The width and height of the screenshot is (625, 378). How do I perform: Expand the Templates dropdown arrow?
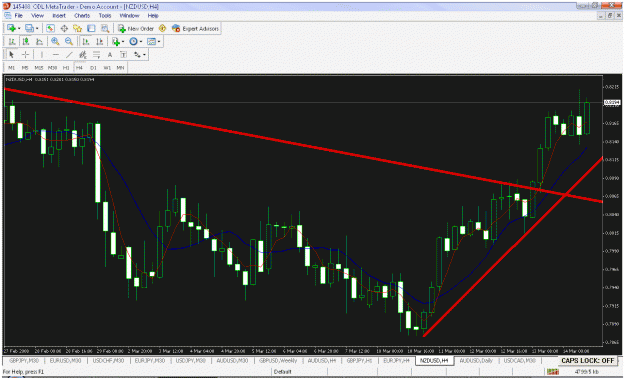pyautogui.click(x=159, y=41)
